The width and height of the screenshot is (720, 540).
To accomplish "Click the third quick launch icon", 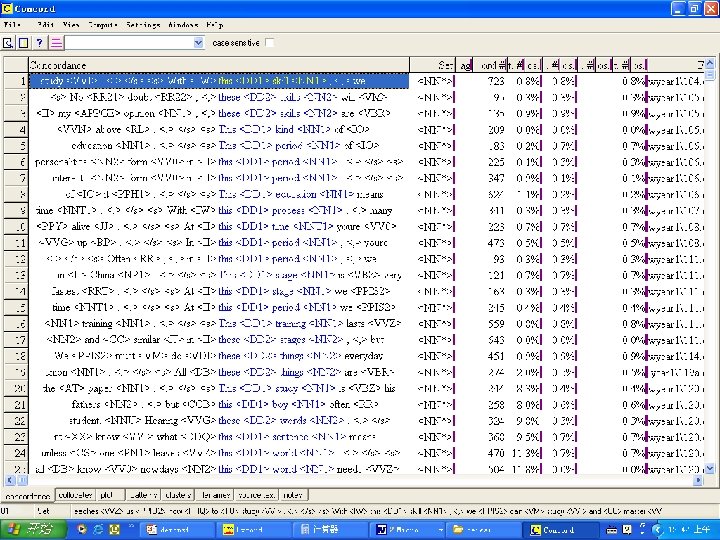I will tap(114, 529).
